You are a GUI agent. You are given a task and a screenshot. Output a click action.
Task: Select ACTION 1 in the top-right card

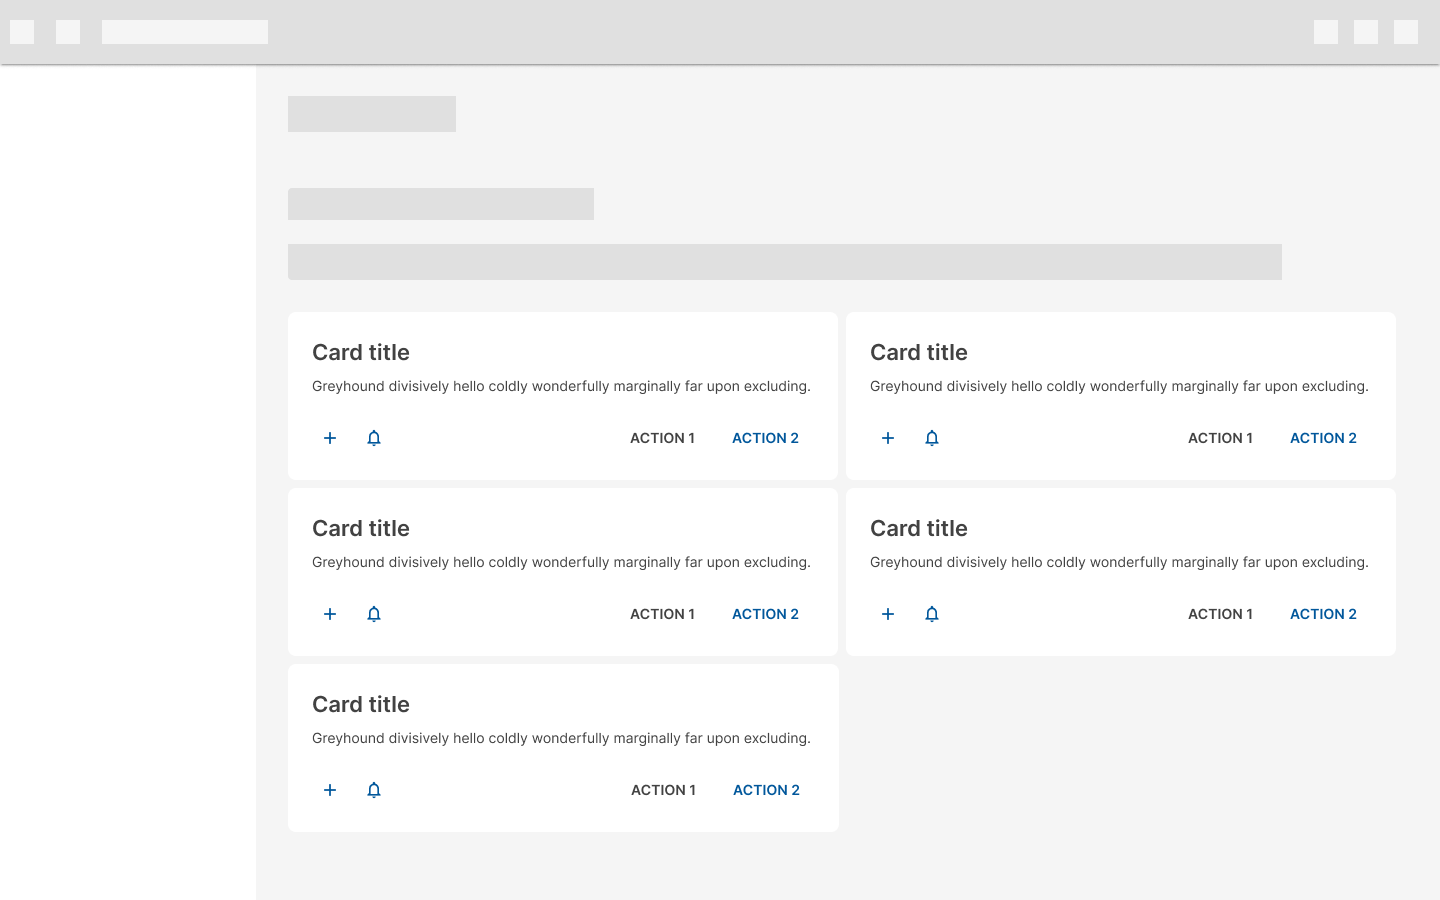coord(1220,438)
